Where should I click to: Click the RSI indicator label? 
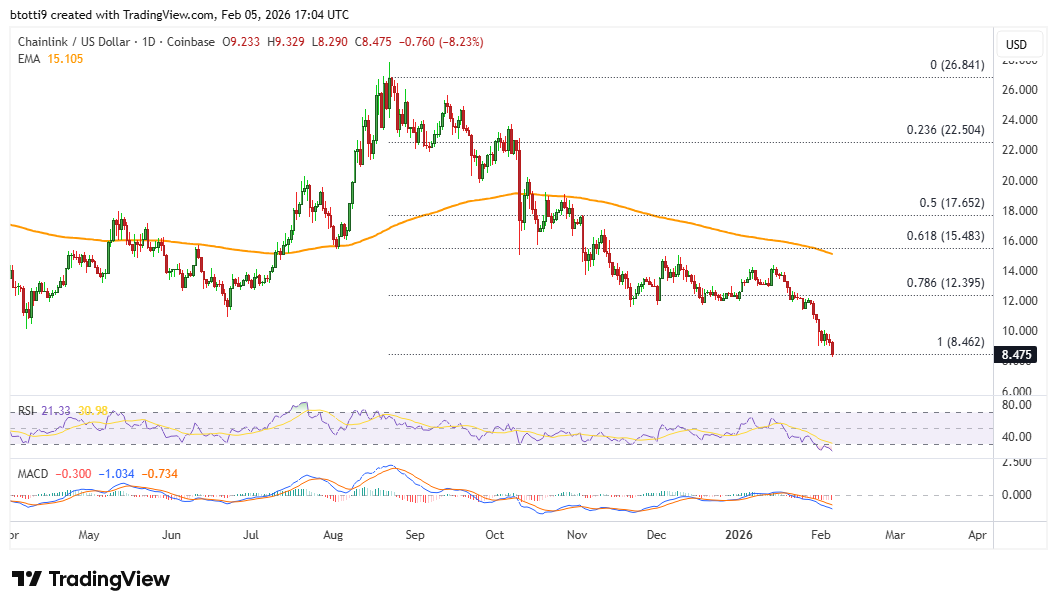pos(26,411)
